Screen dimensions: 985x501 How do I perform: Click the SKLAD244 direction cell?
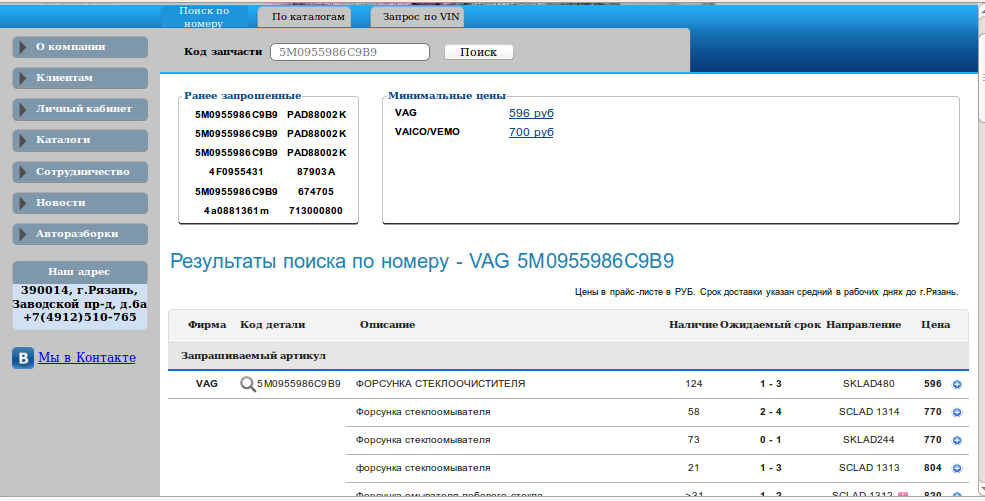(x=869, y=440)
